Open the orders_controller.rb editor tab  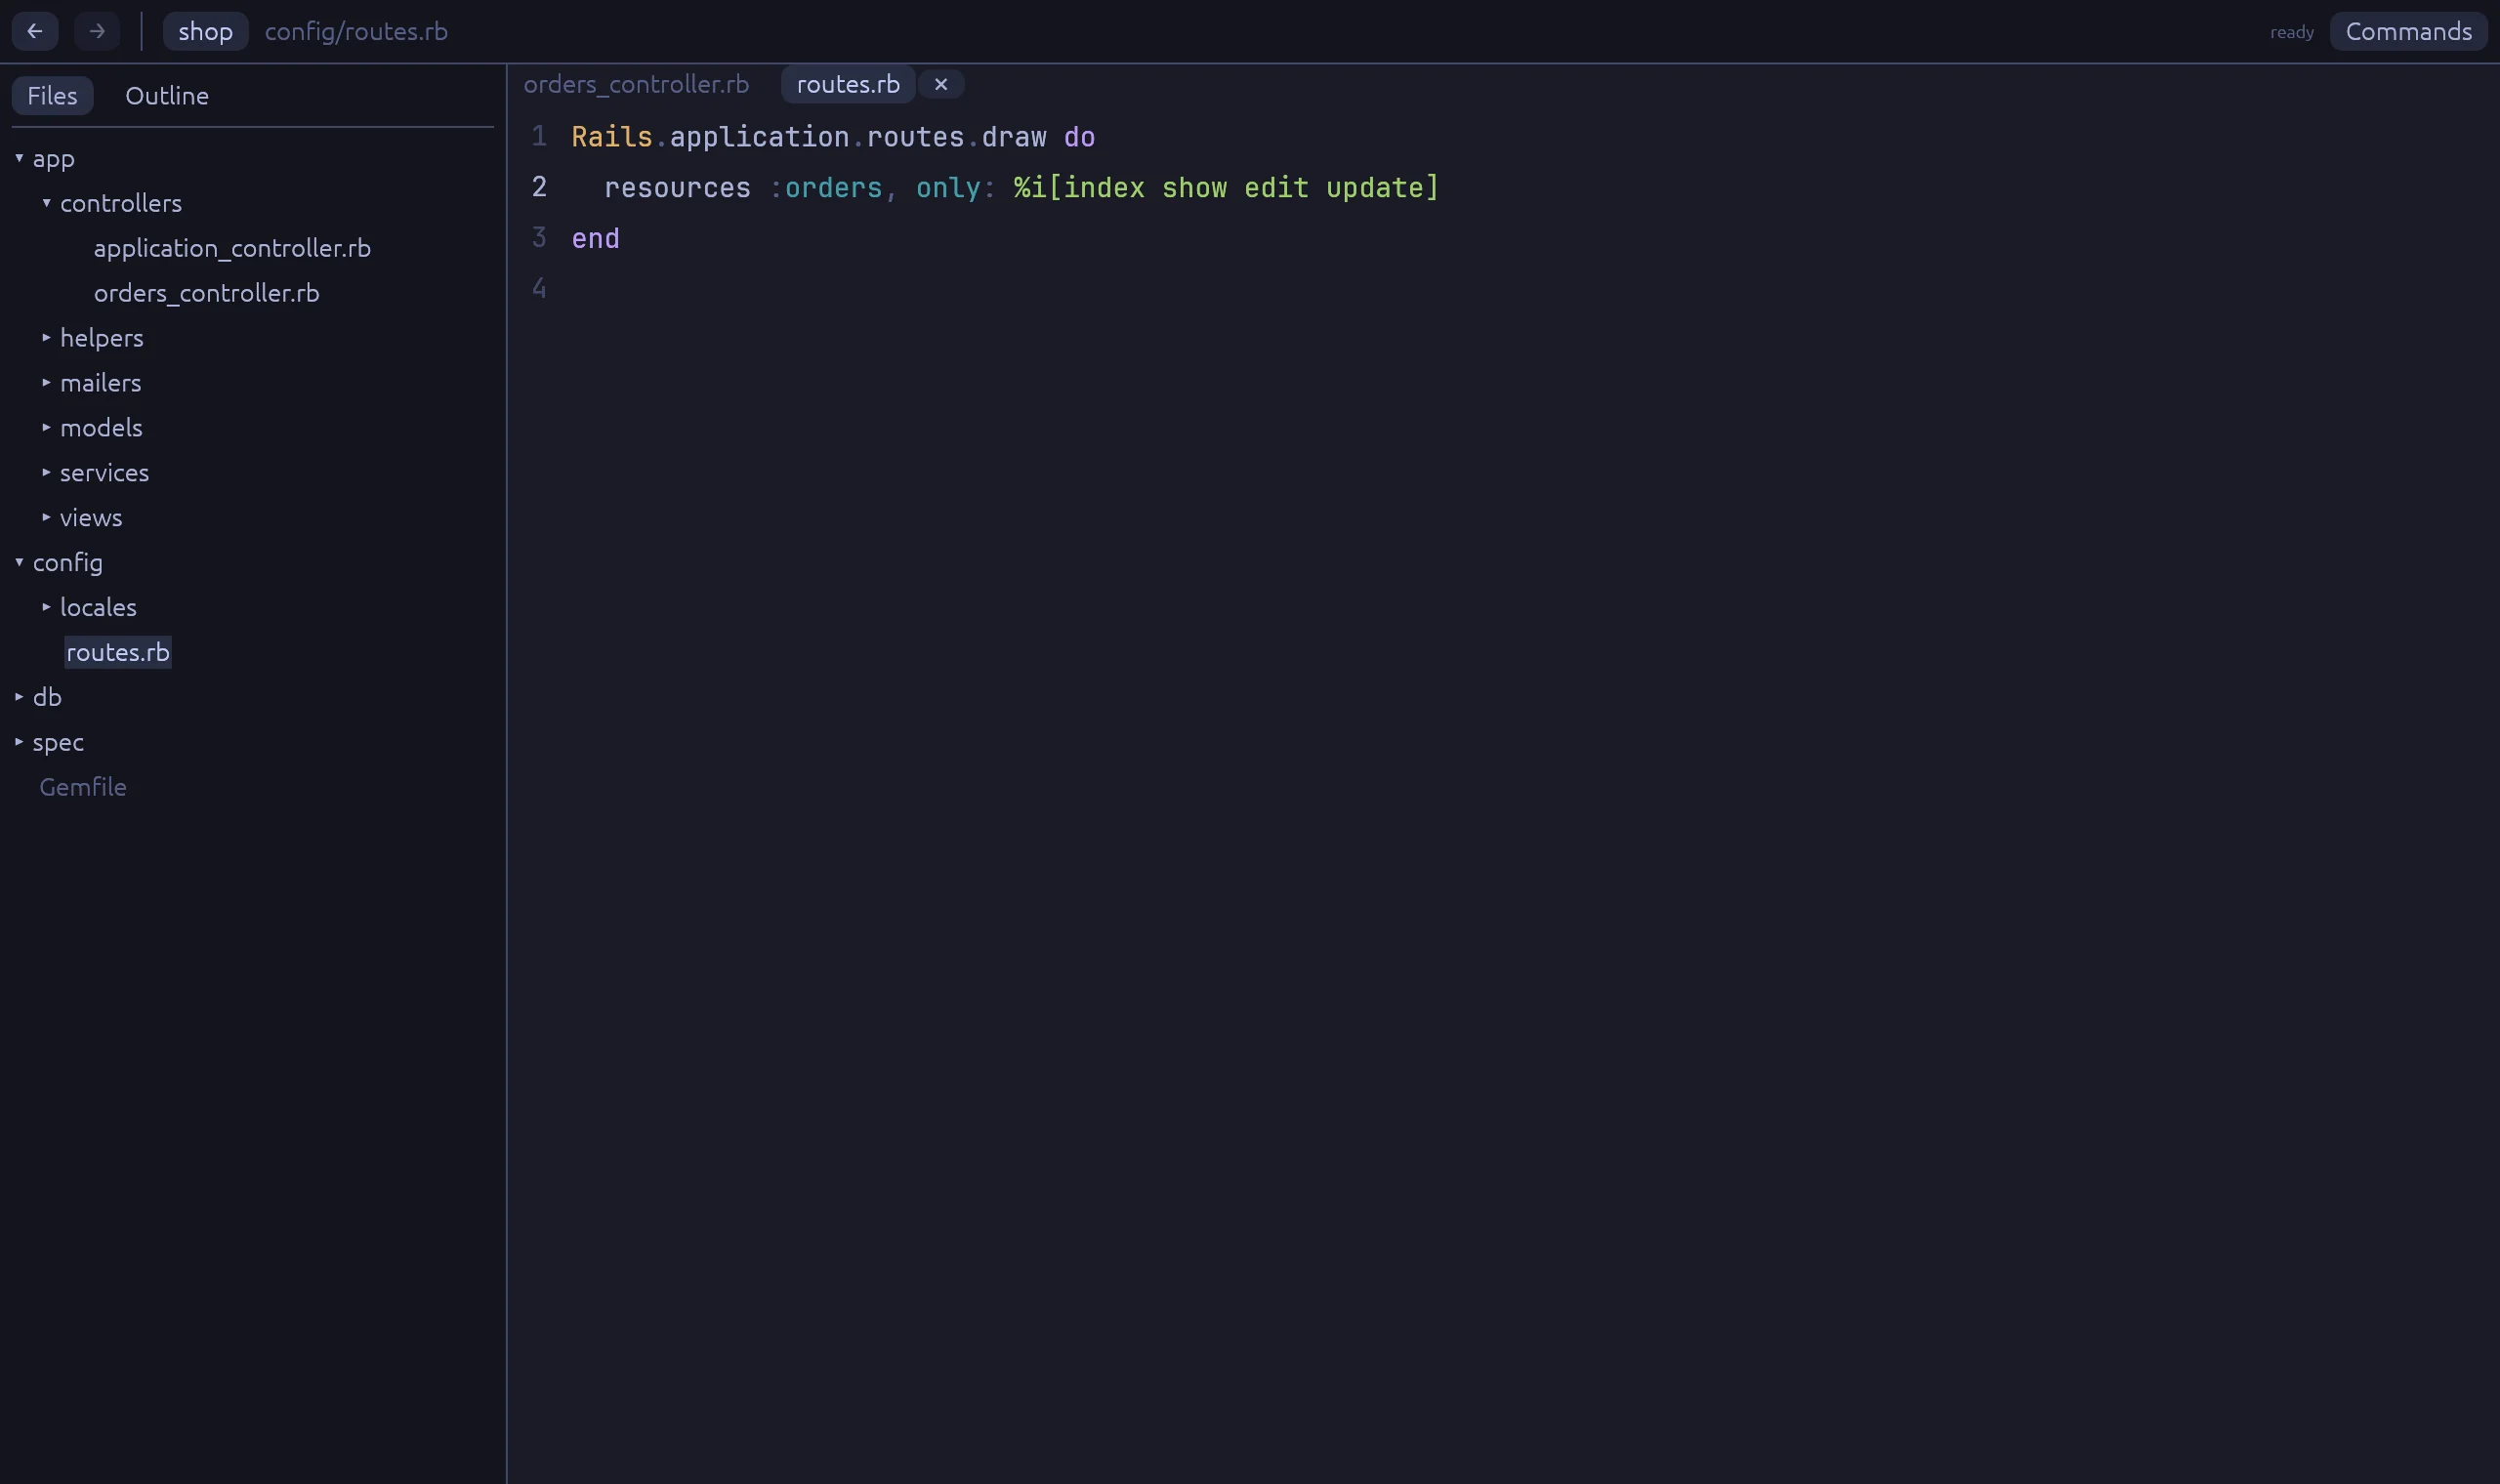click(636, 84)
